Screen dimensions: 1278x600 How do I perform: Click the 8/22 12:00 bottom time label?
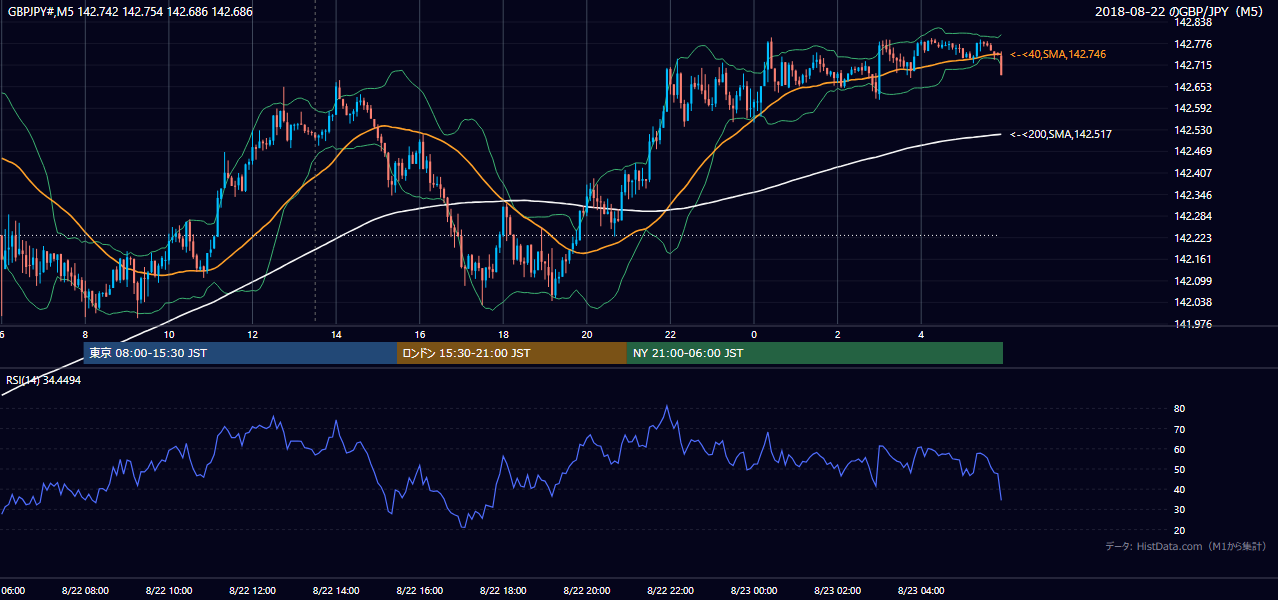pos(252,590)
